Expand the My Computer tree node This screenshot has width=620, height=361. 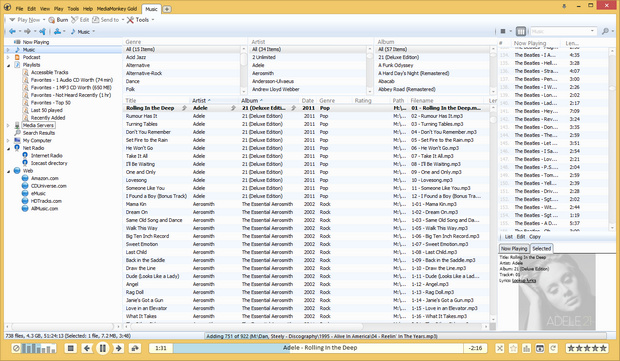click(x=8, y=140)
